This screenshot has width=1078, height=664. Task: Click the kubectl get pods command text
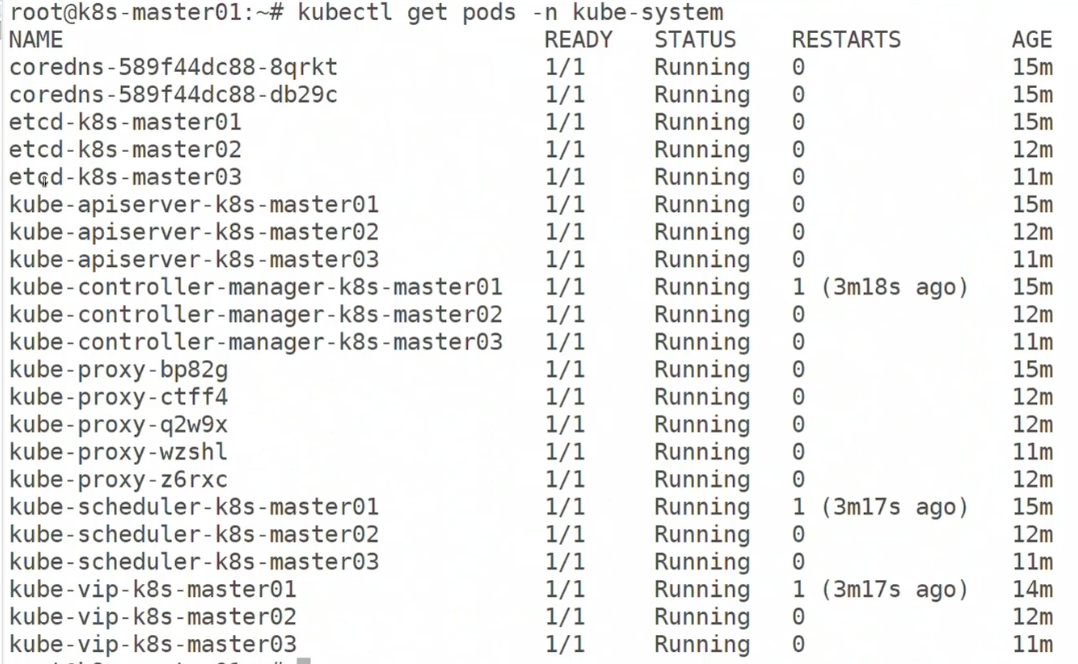pyautogui.click(x=510, y=12)
